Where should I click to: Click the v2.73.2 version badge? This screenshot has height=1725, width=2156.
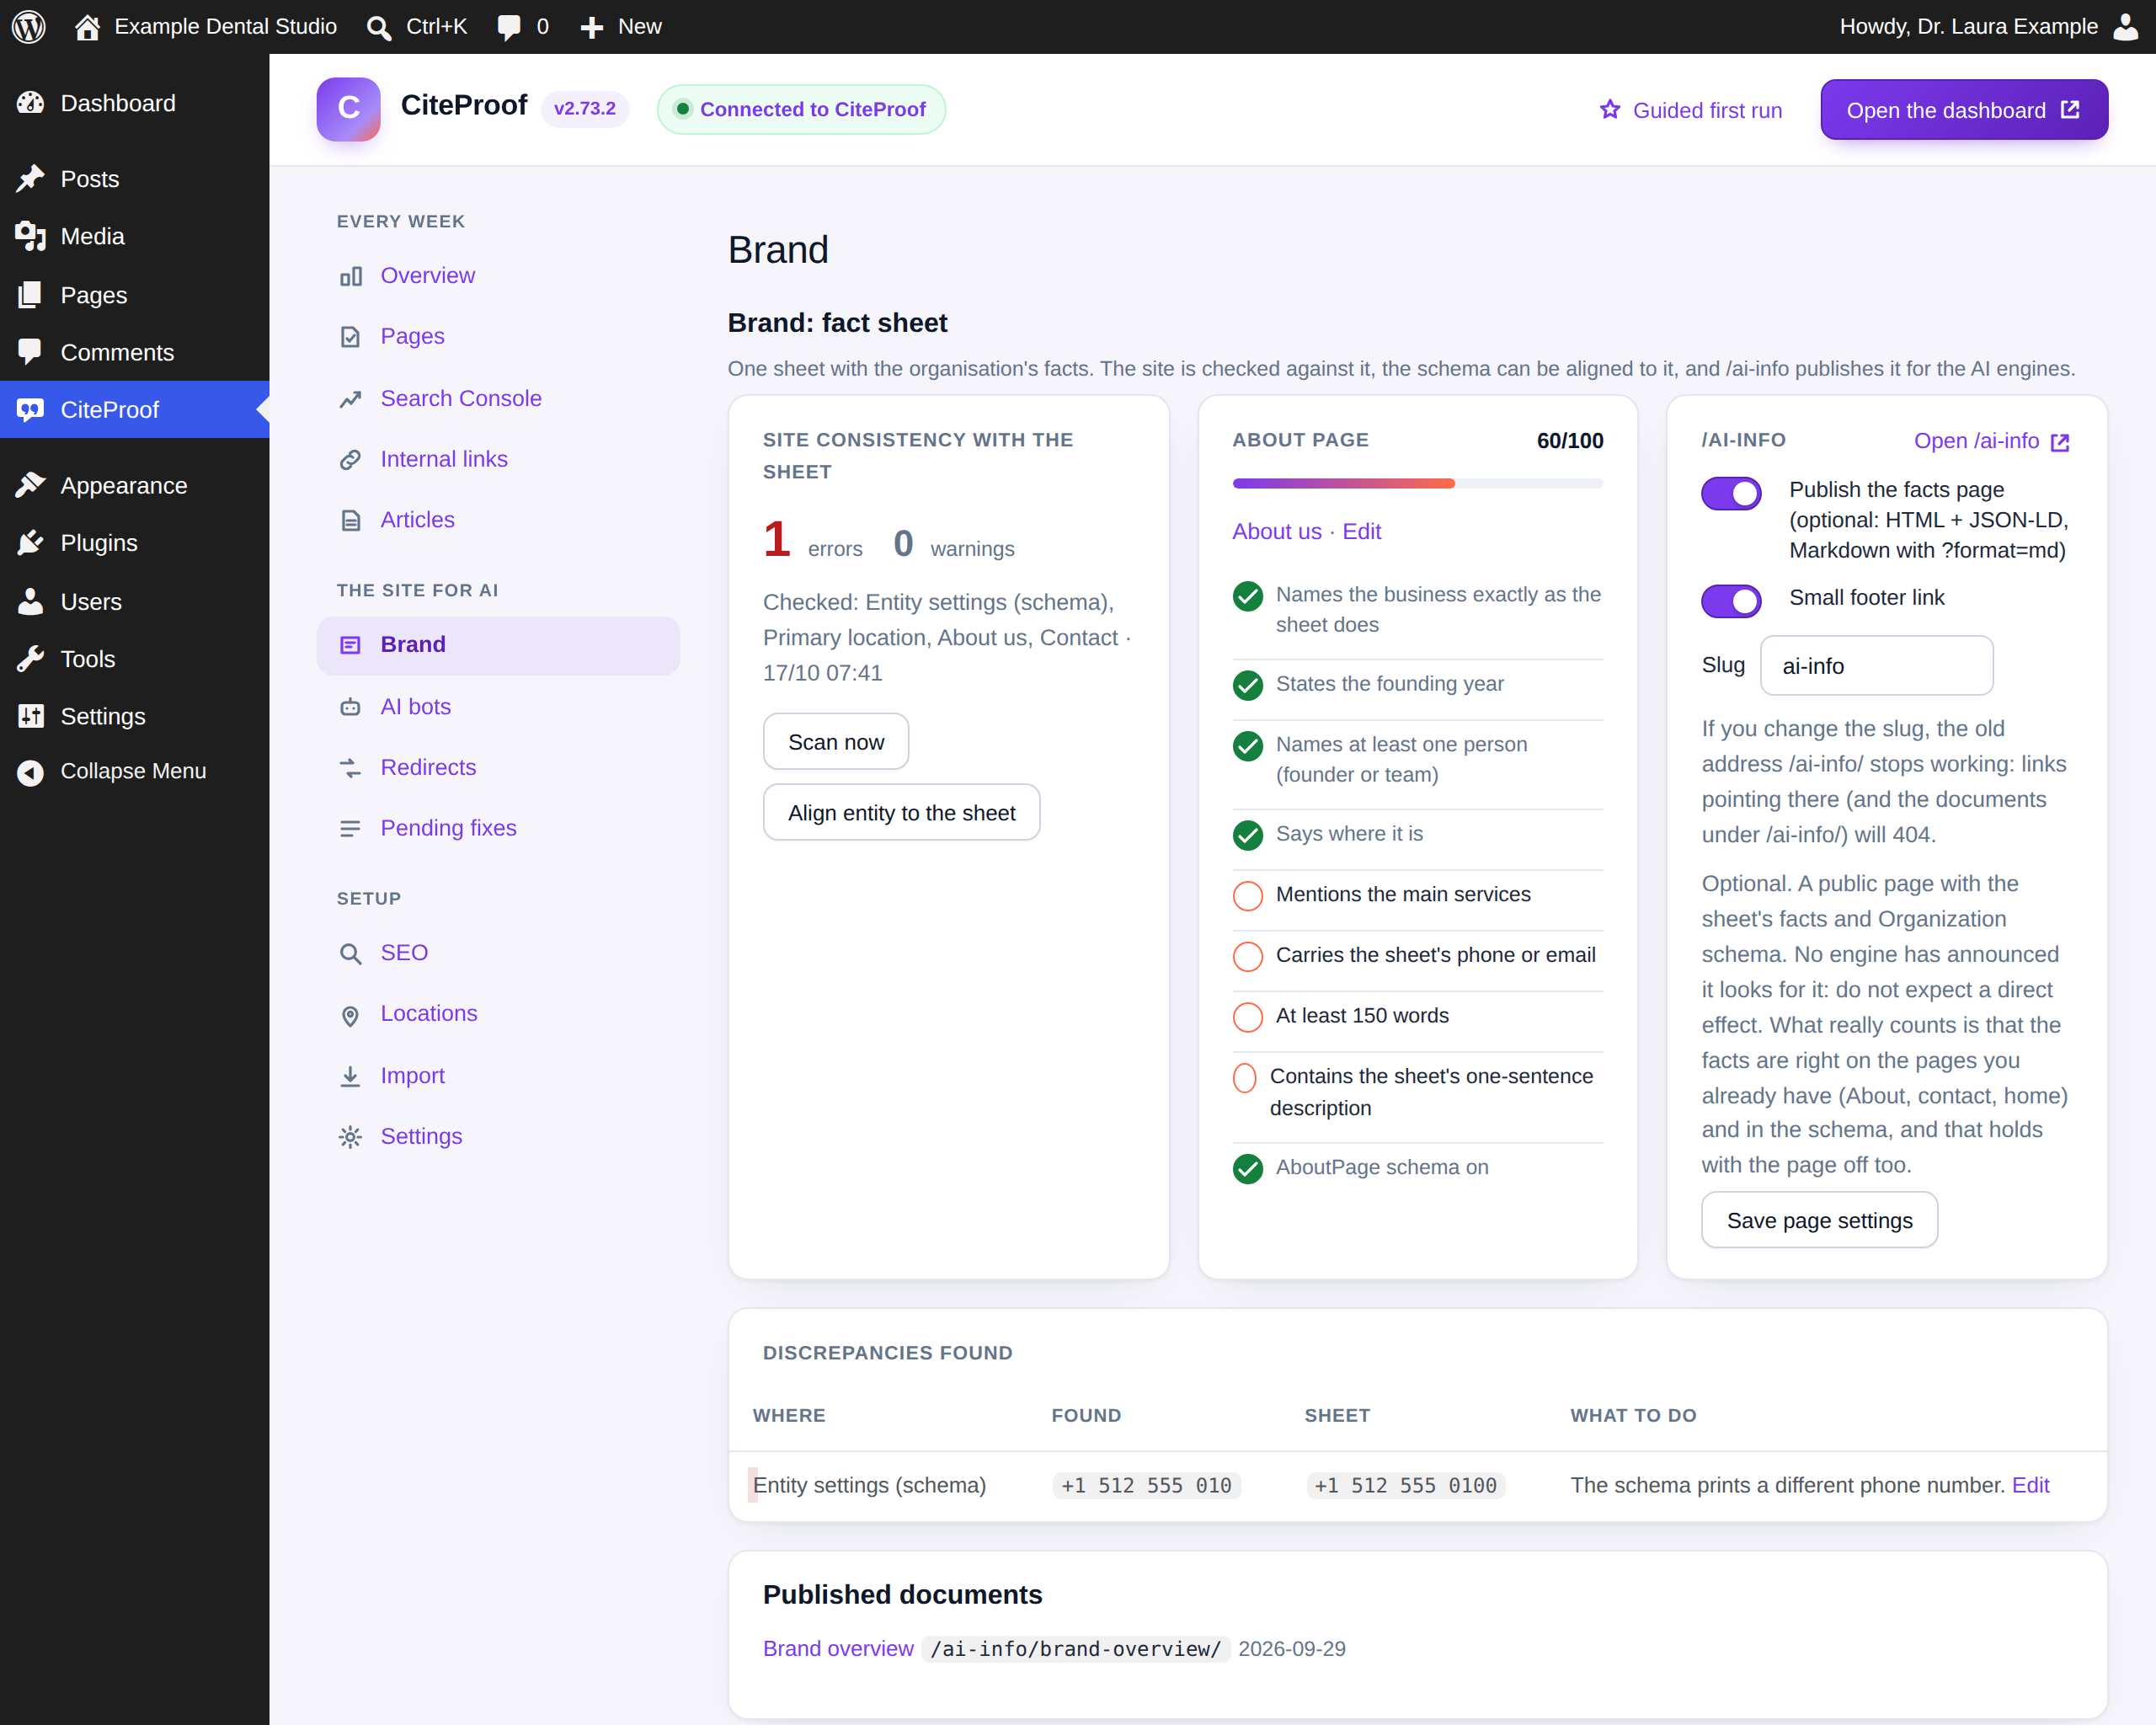click(x=585, y=108)
